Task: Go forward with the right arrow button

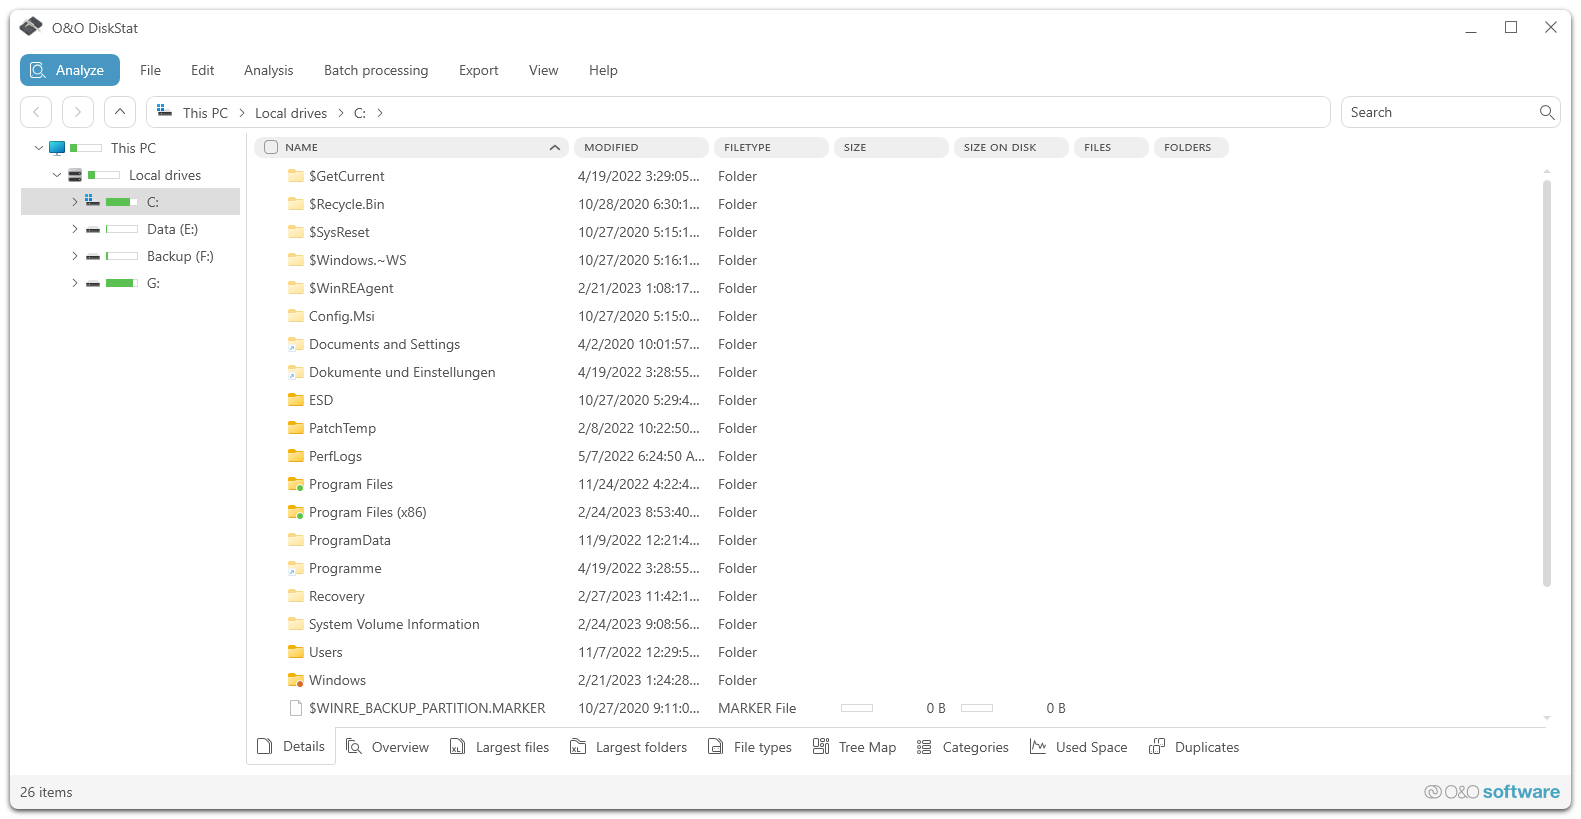Action: point(78,112)
